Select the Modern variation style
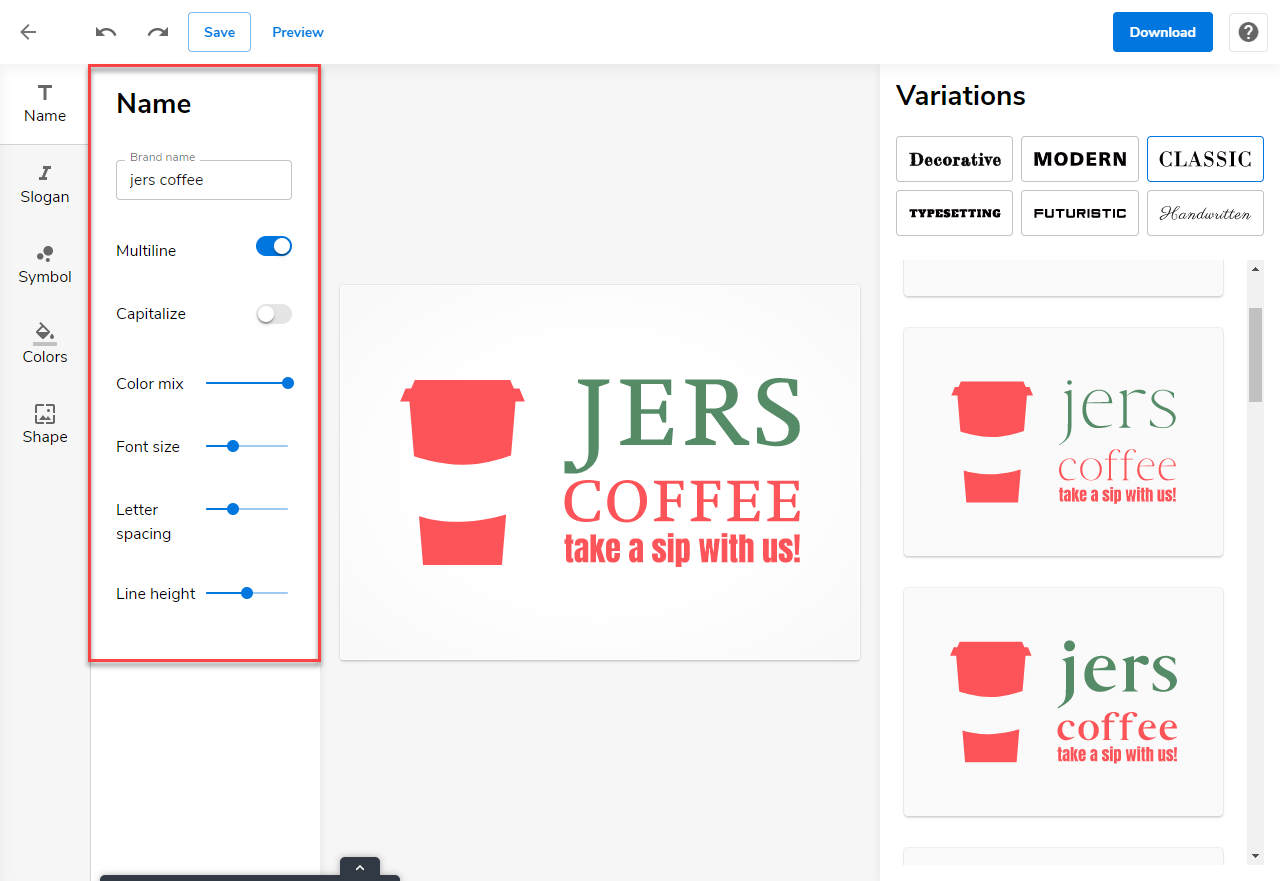 pyautogui.click(x=1080, y=159)
